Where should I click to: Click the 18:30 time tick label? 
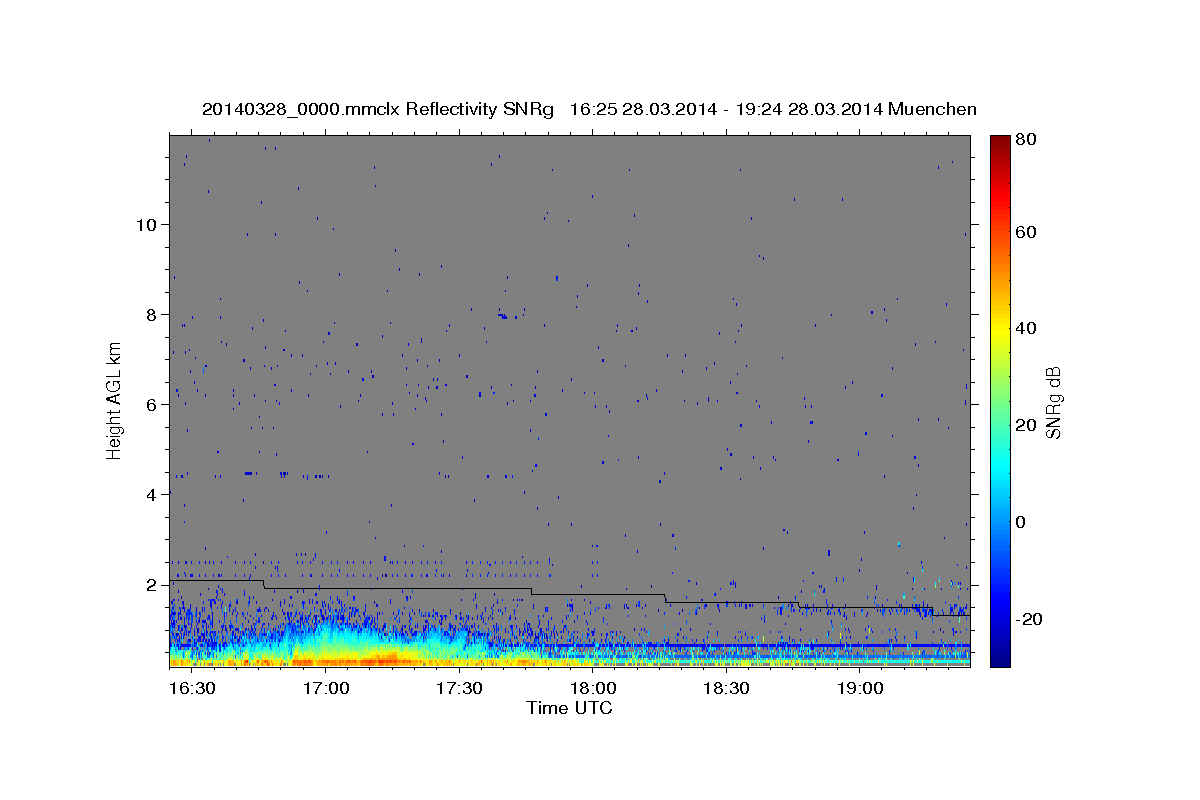click(726, 689)
